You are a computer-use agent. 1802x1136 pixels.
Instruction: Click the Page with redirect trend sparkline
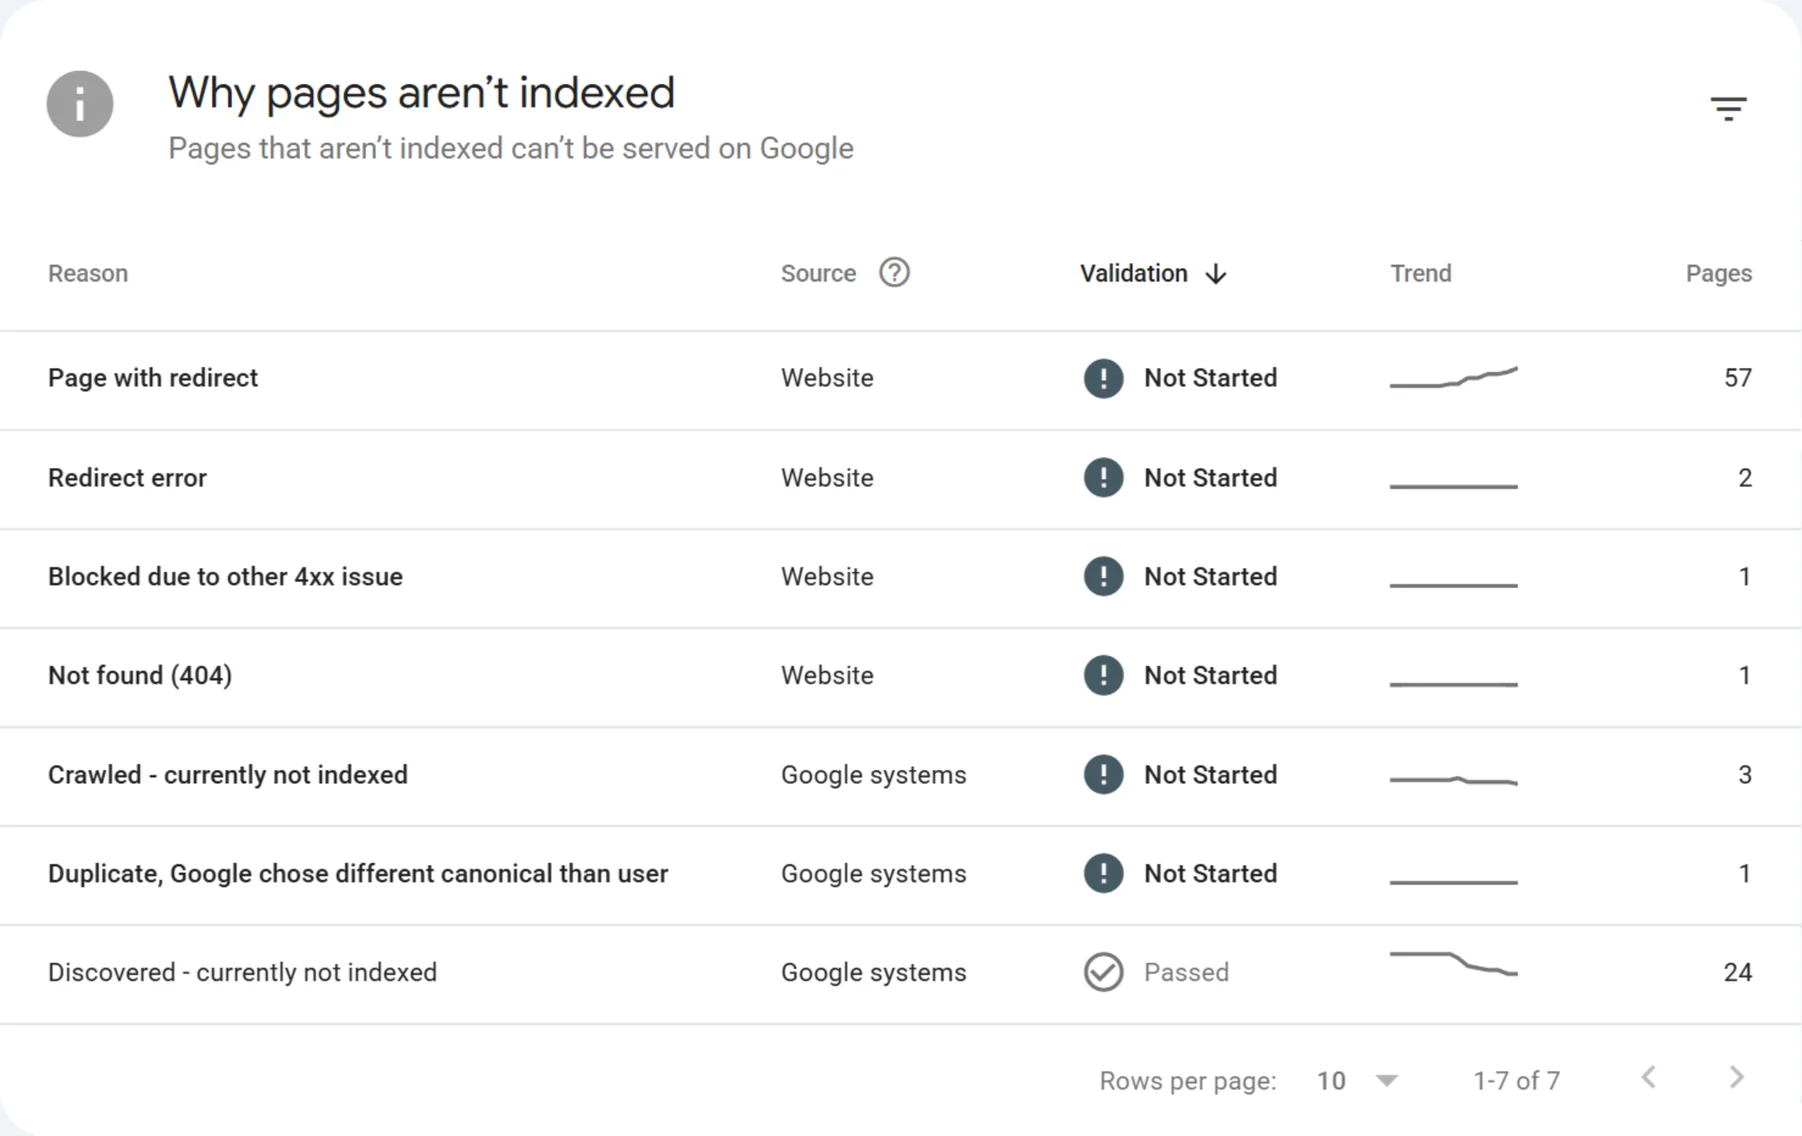1453,377
